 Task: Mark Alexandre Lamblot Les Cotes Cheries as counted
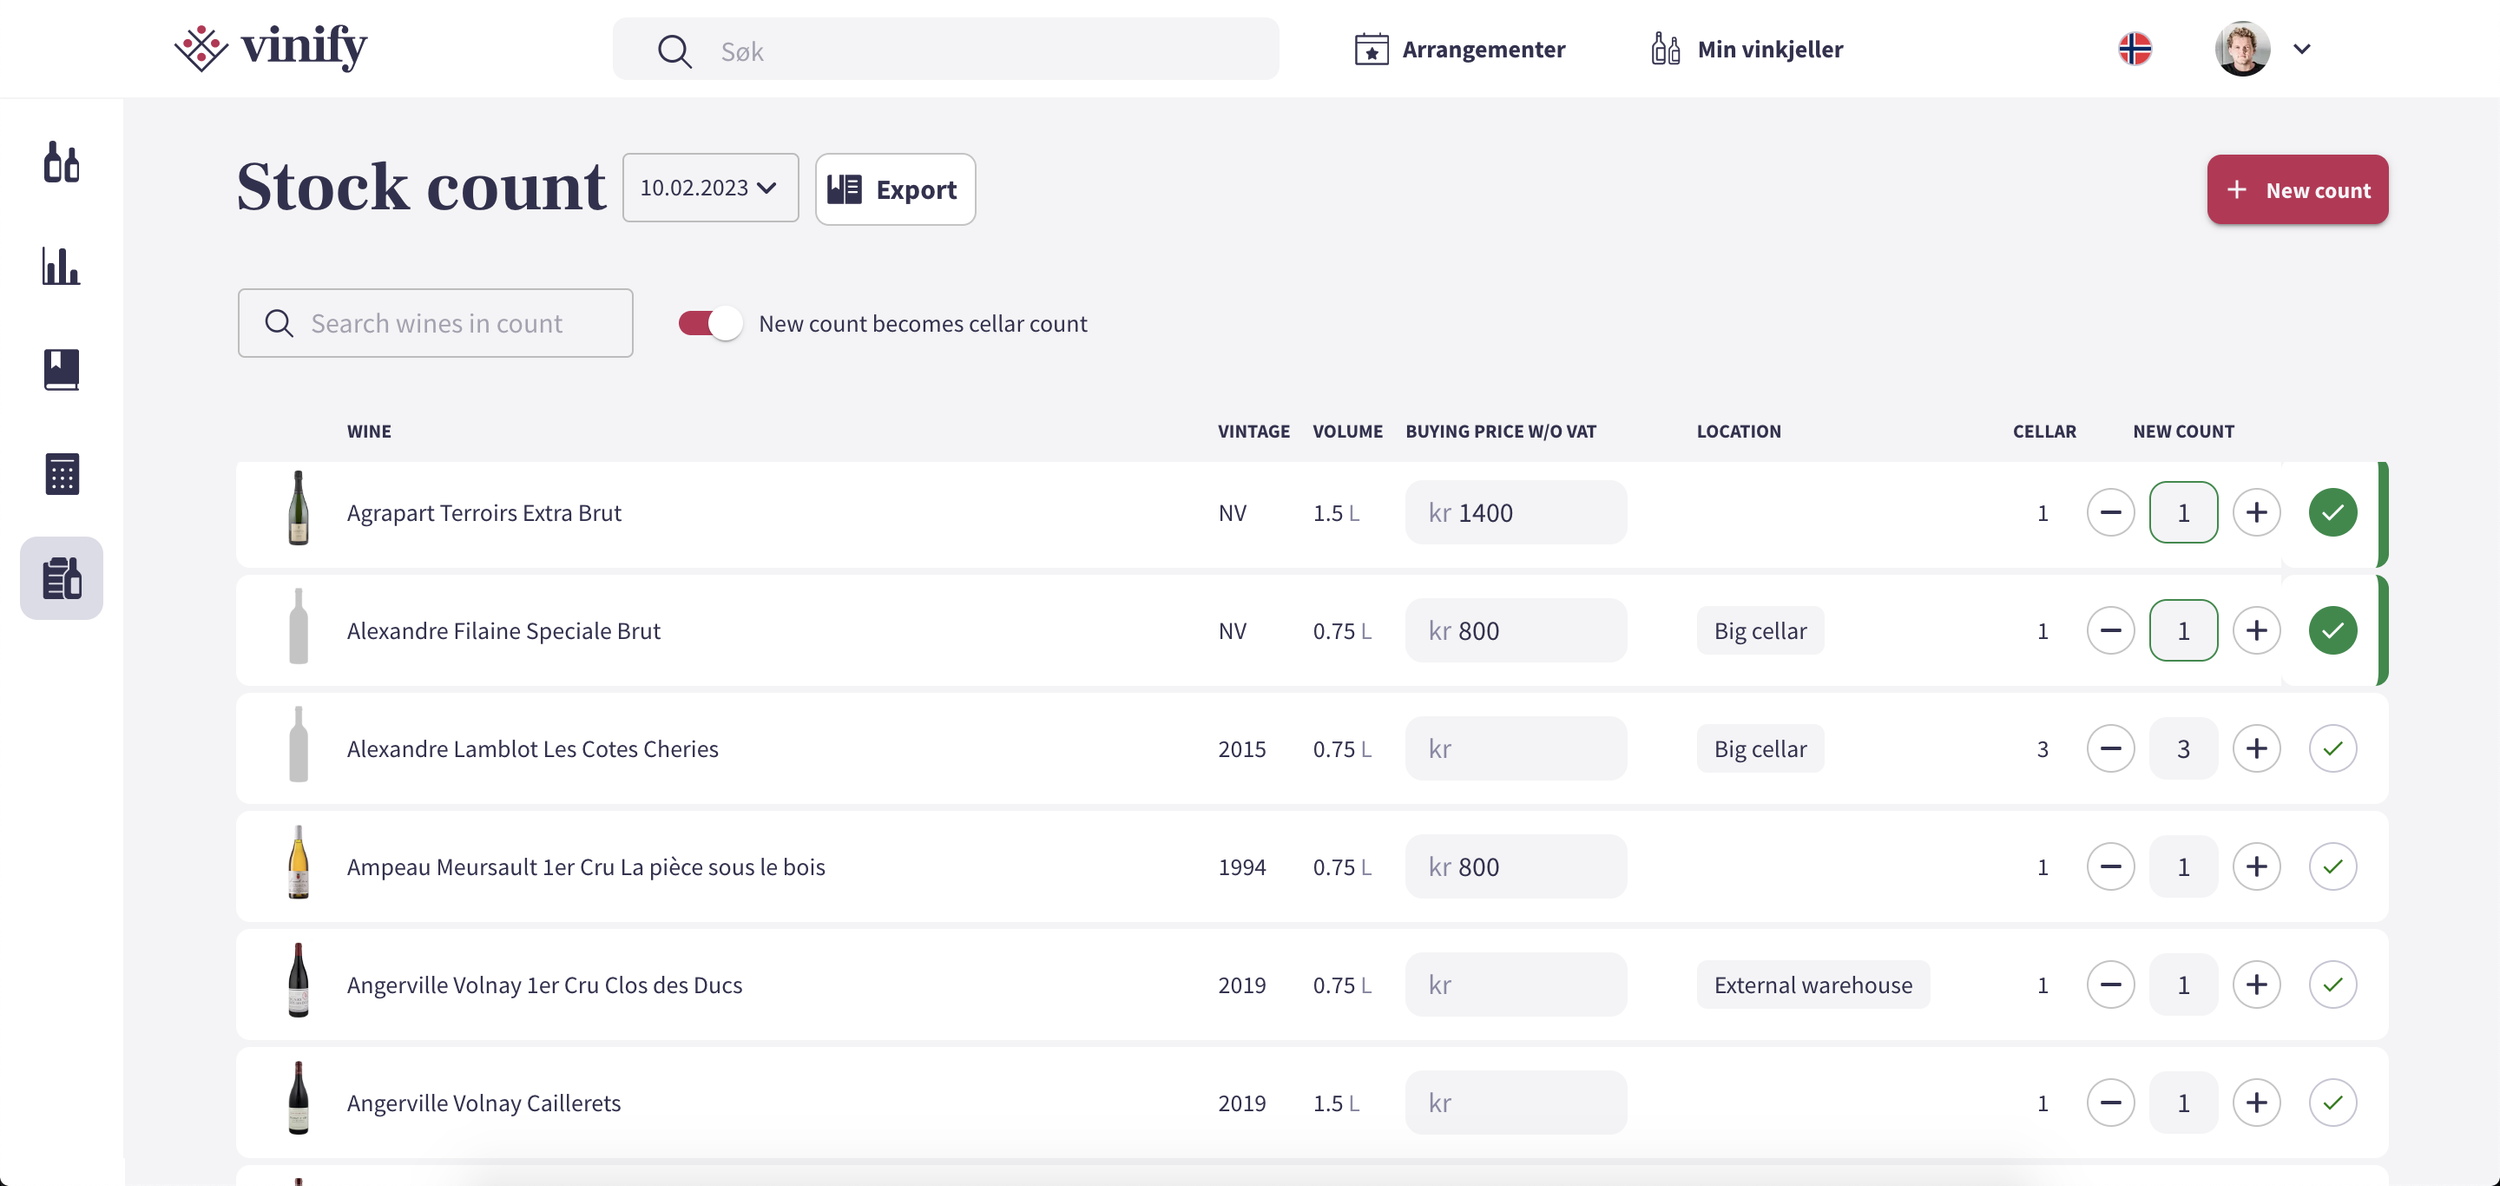(x=2333, y=747)
